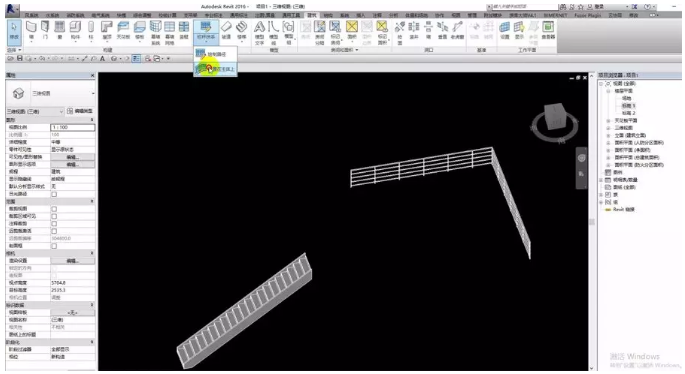
Task: Select the 幕墙网格 curtain grid tool
Action: coord(170,33)
